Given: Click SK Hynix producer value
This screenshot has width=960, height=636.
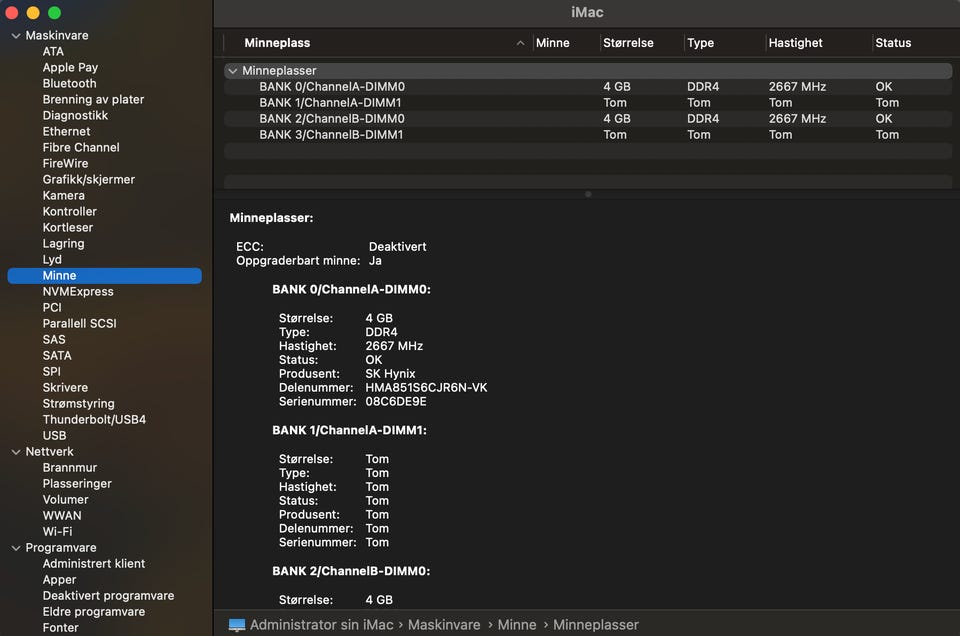Looking at the screenshot, I should 390,373.
